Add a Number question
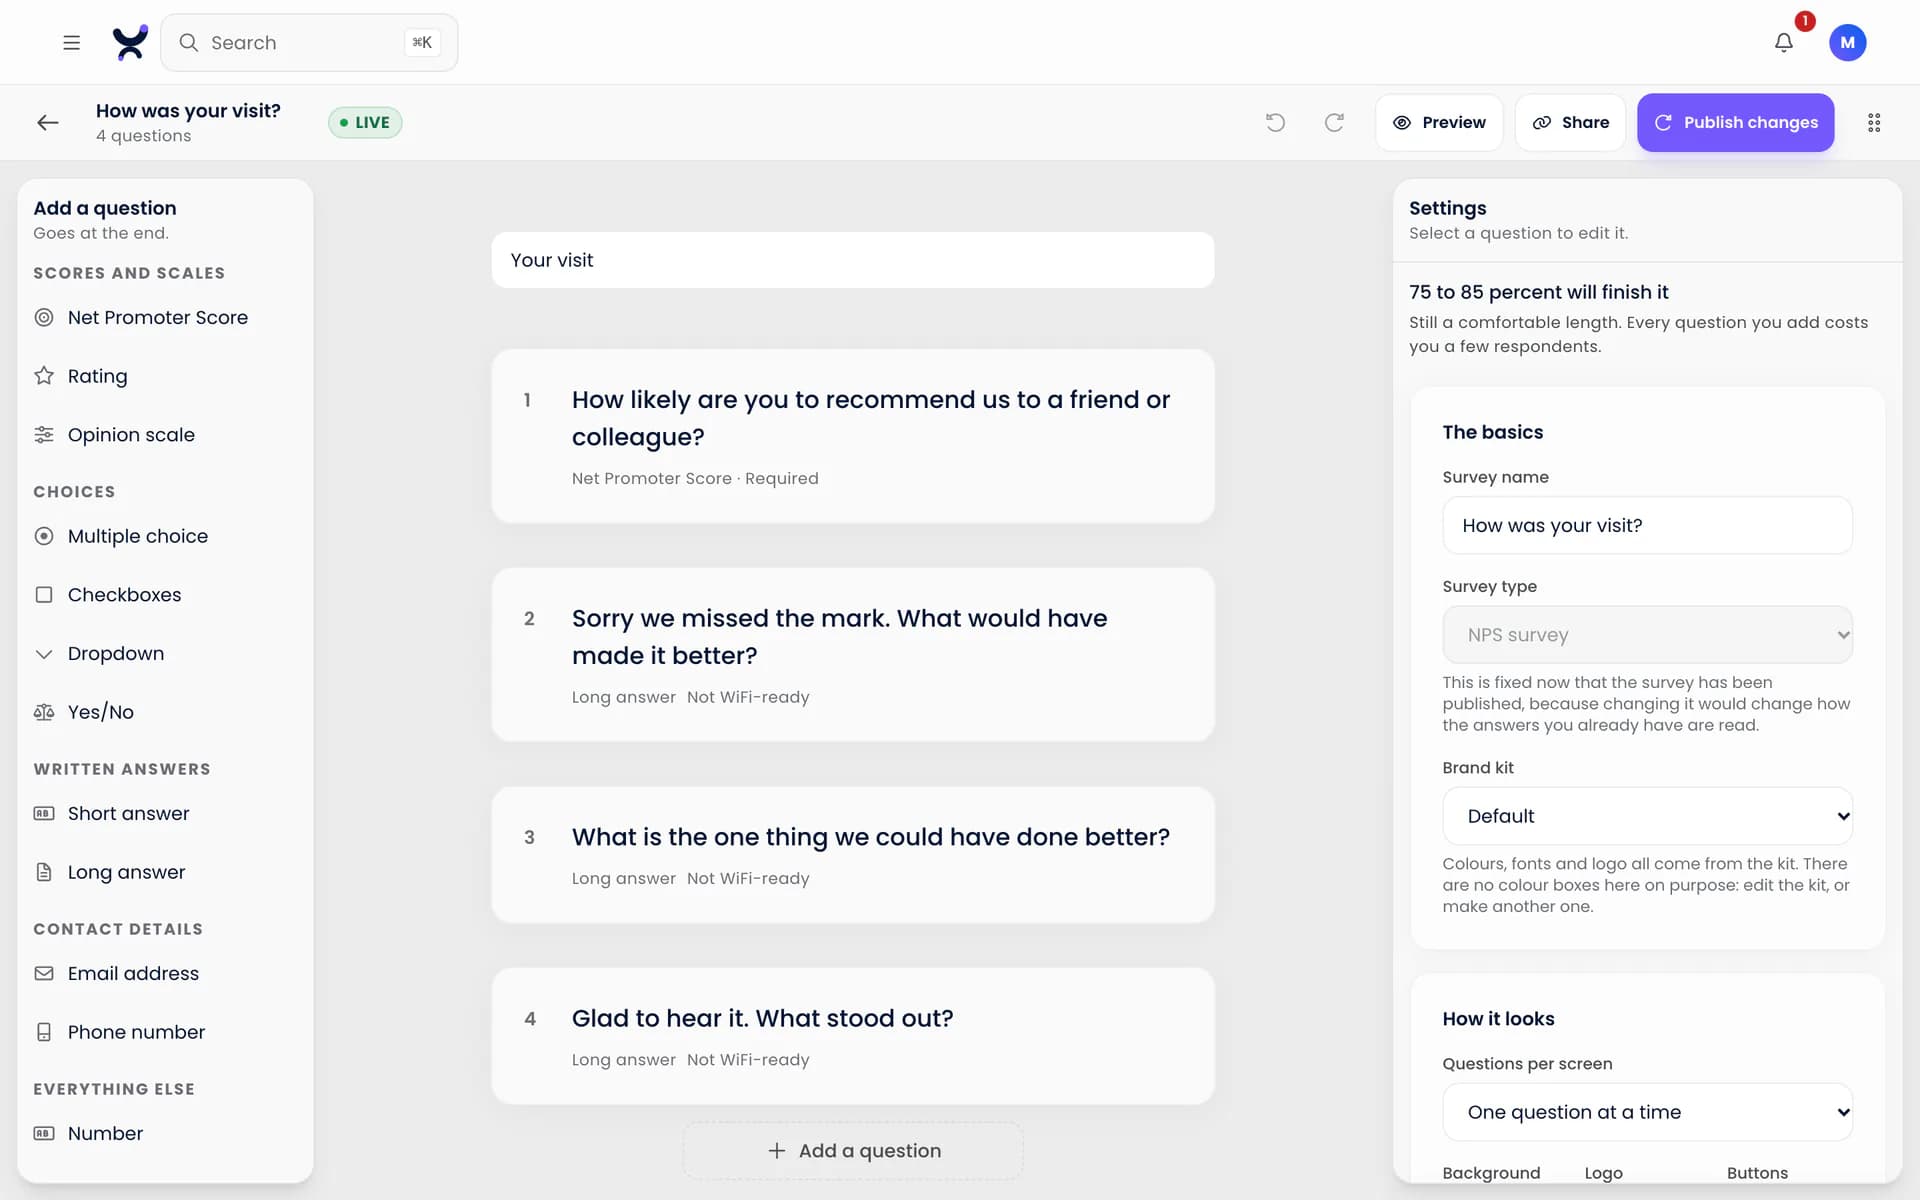This screenshot has width=1920, height=1200. click(x=165, y=1133)
